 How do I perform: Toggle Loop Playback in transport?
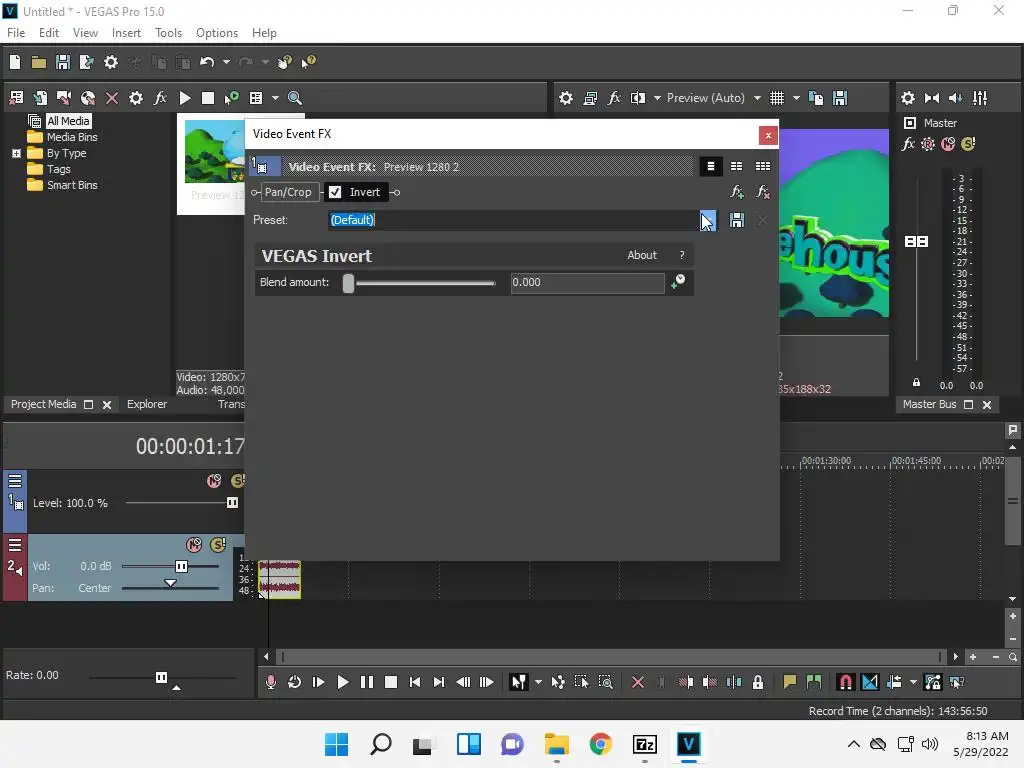pyautogui.click(x=295, y=682)
